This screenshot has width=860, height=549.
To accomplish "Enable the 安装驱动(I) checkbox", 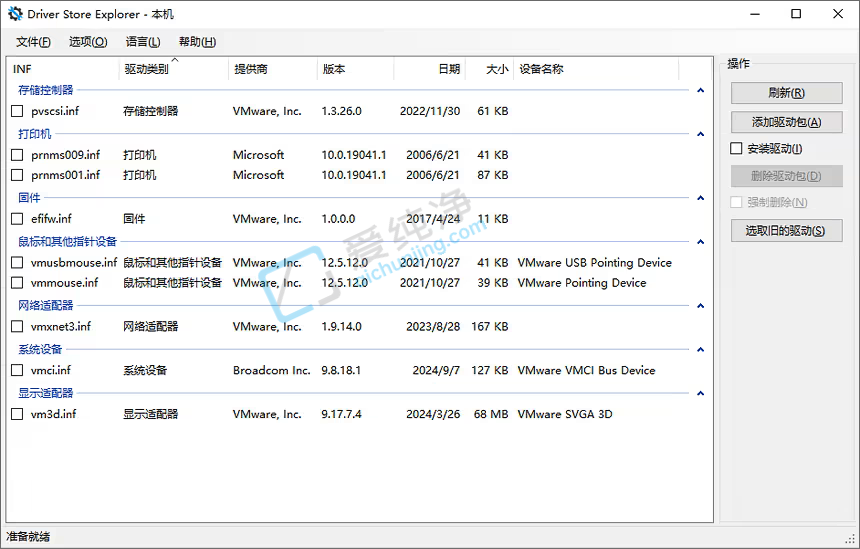I will point(737,149).
